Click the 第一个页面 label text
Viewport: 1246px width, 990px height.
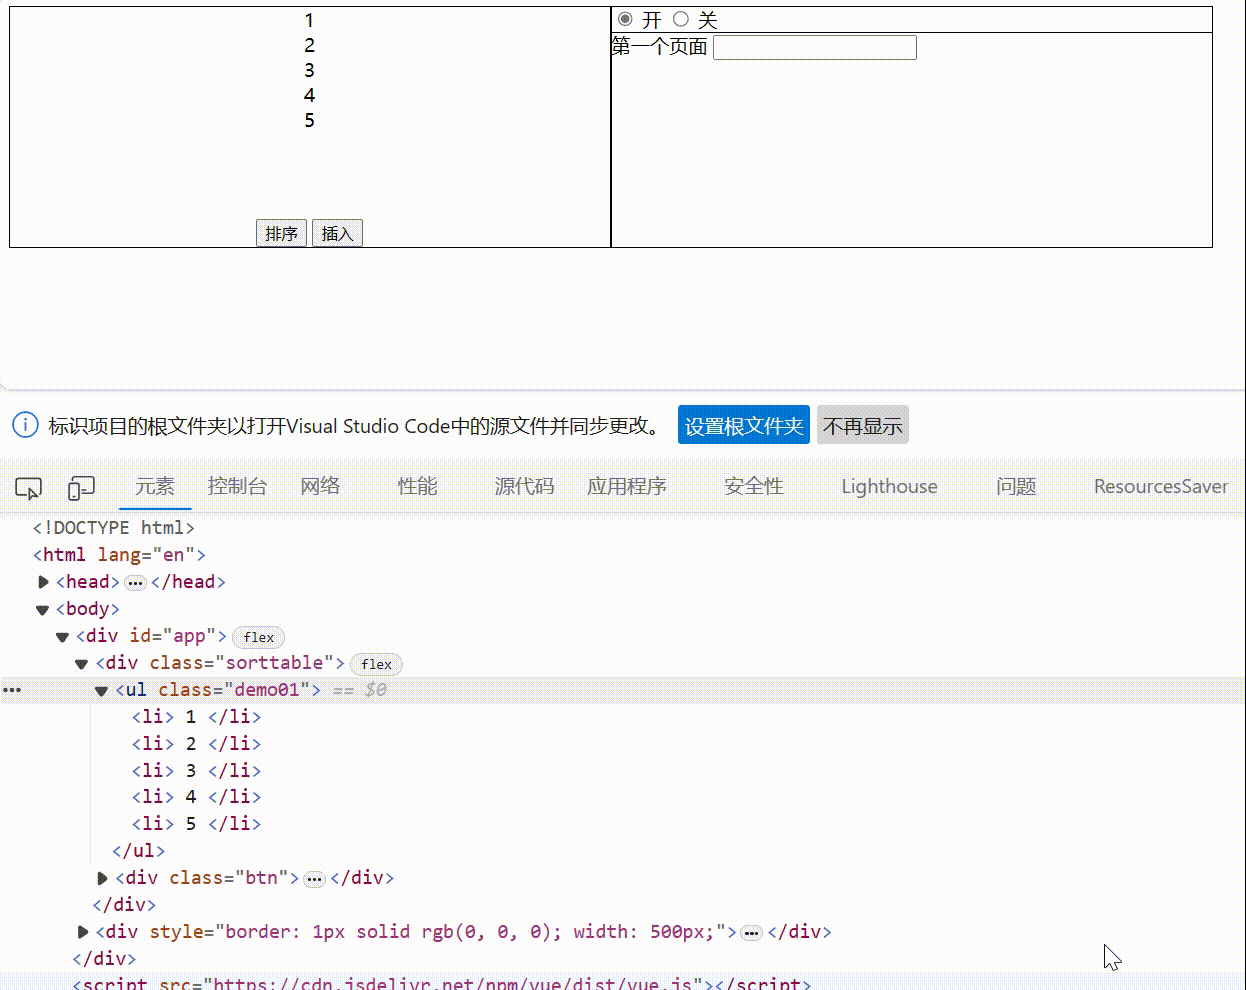coord(660,47)
